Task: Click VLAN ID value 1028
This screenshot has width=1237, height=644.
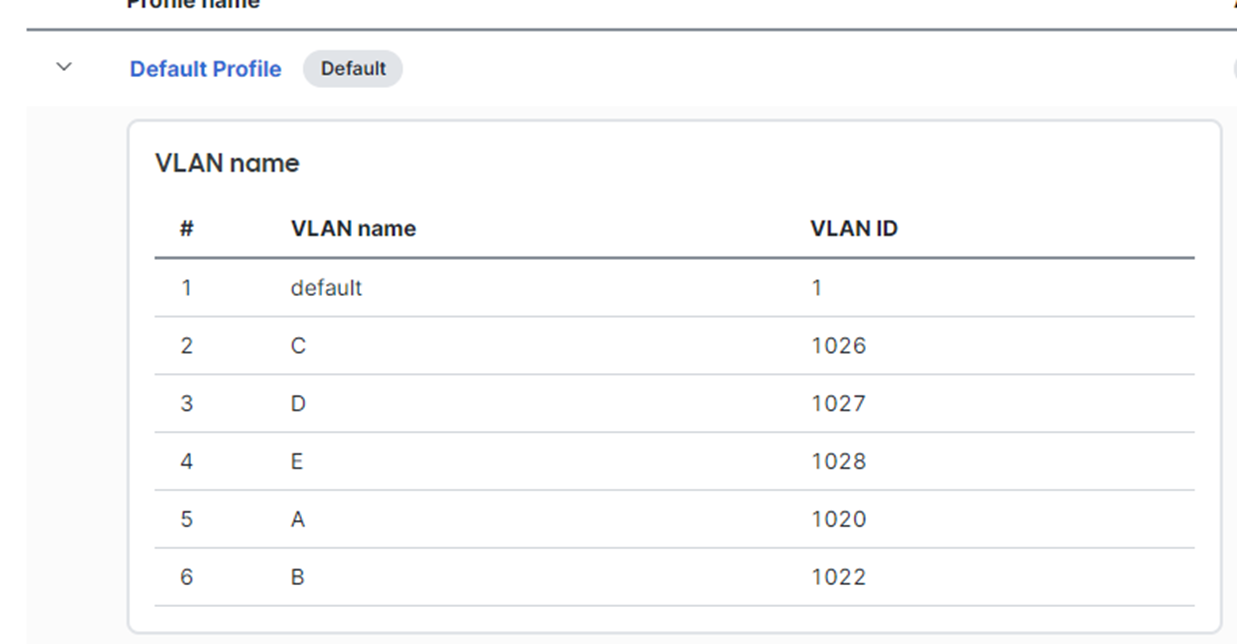Action: click(840, 461)
